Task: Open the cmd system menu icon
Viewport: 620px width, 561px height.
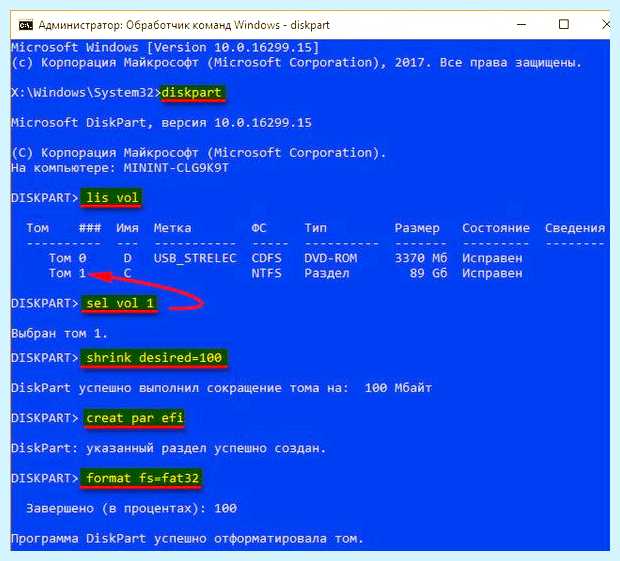Action: (26, 25)
